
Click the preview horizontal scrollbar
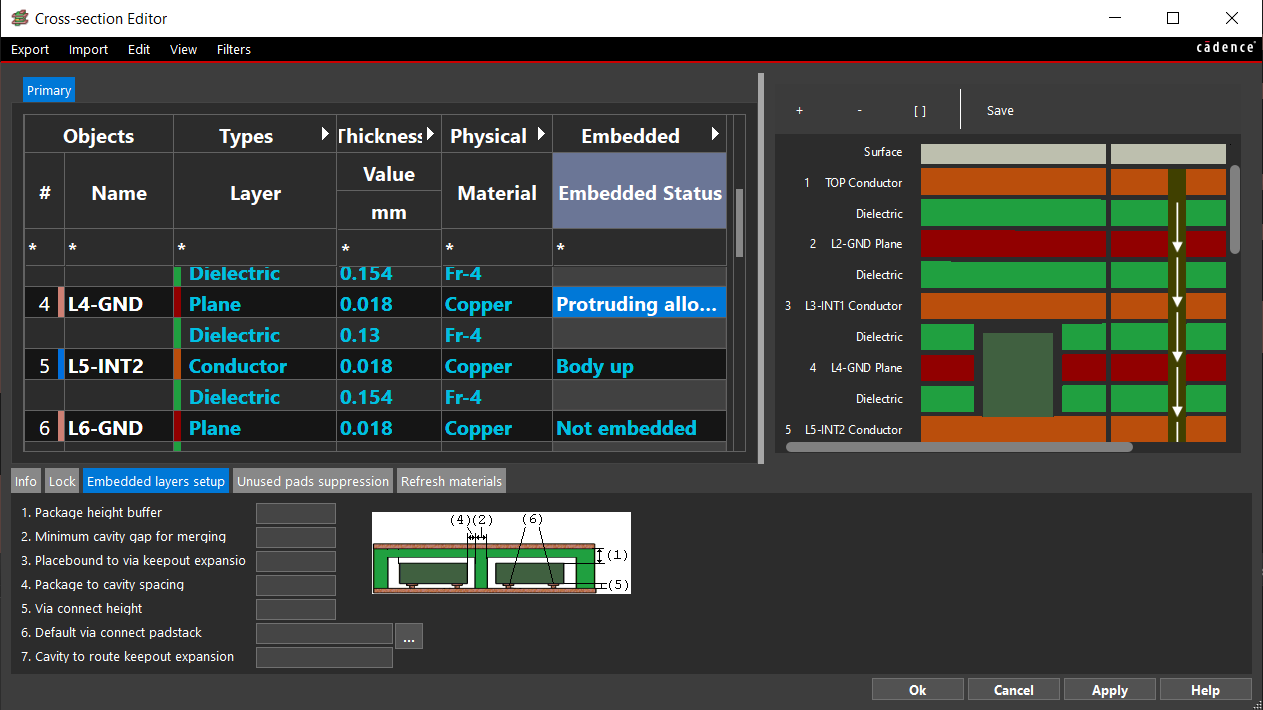[x=959, y=447]
